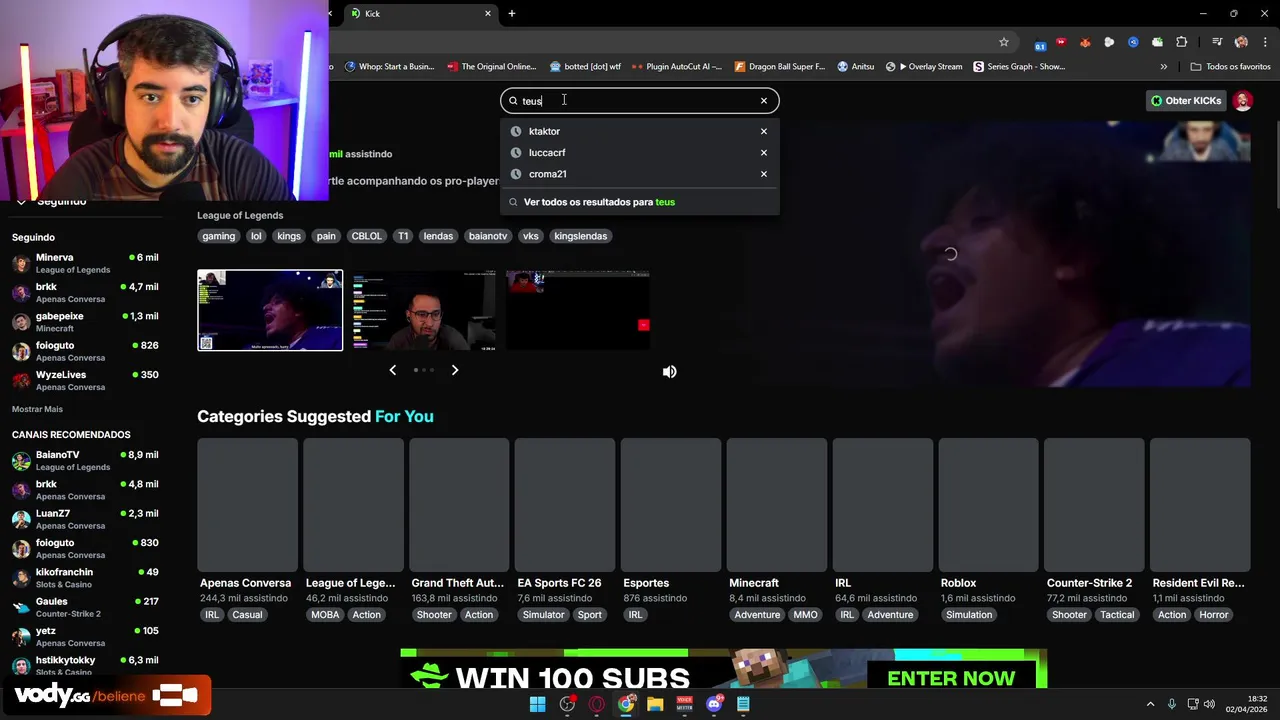Open the Chrome profile avatar
Screen dimensions: 1280x720
[1241, 42]
